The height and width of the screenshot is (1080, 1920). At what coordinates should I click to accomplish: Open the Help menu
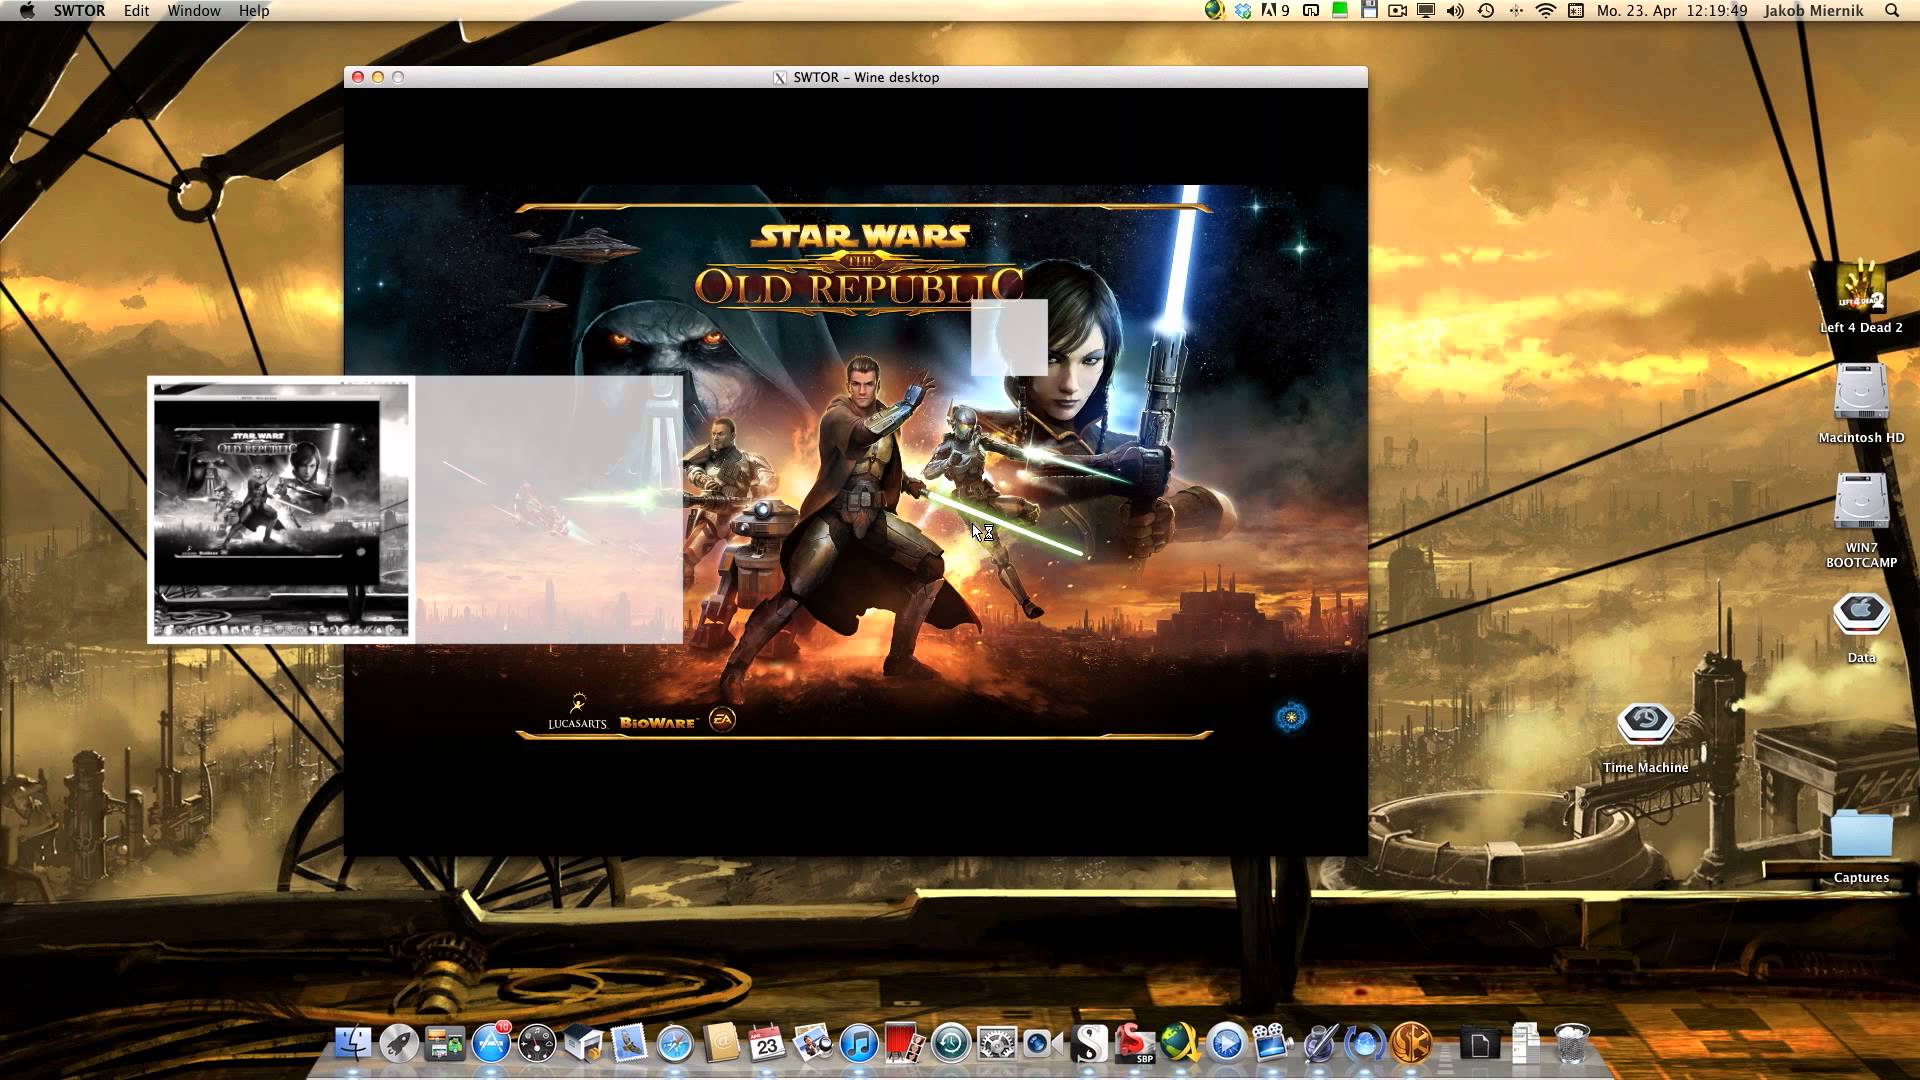coord(254,11)
